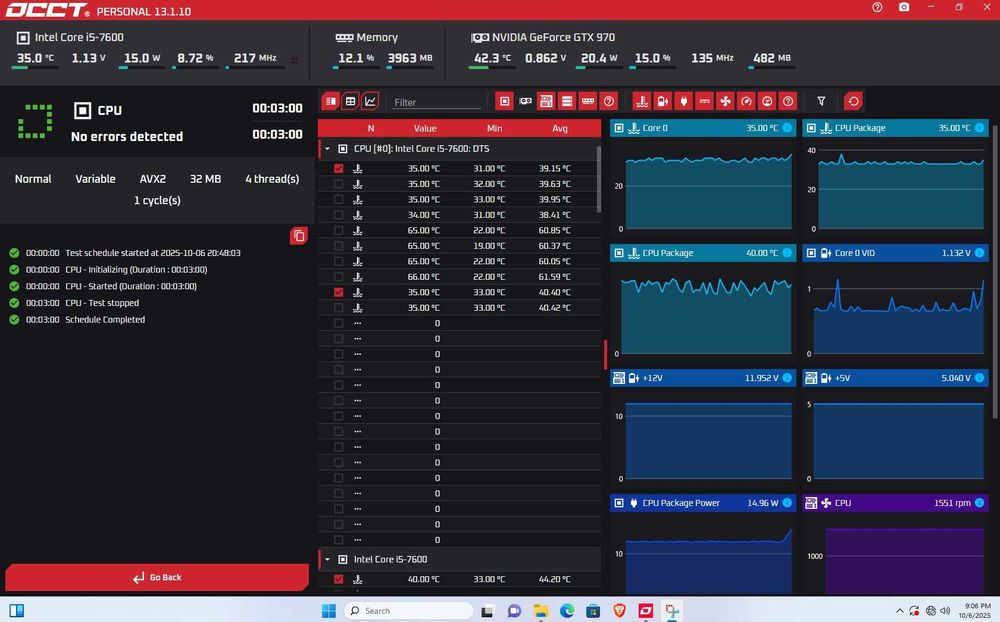Click the '4 thread(s)' setting label

(272, 179)
